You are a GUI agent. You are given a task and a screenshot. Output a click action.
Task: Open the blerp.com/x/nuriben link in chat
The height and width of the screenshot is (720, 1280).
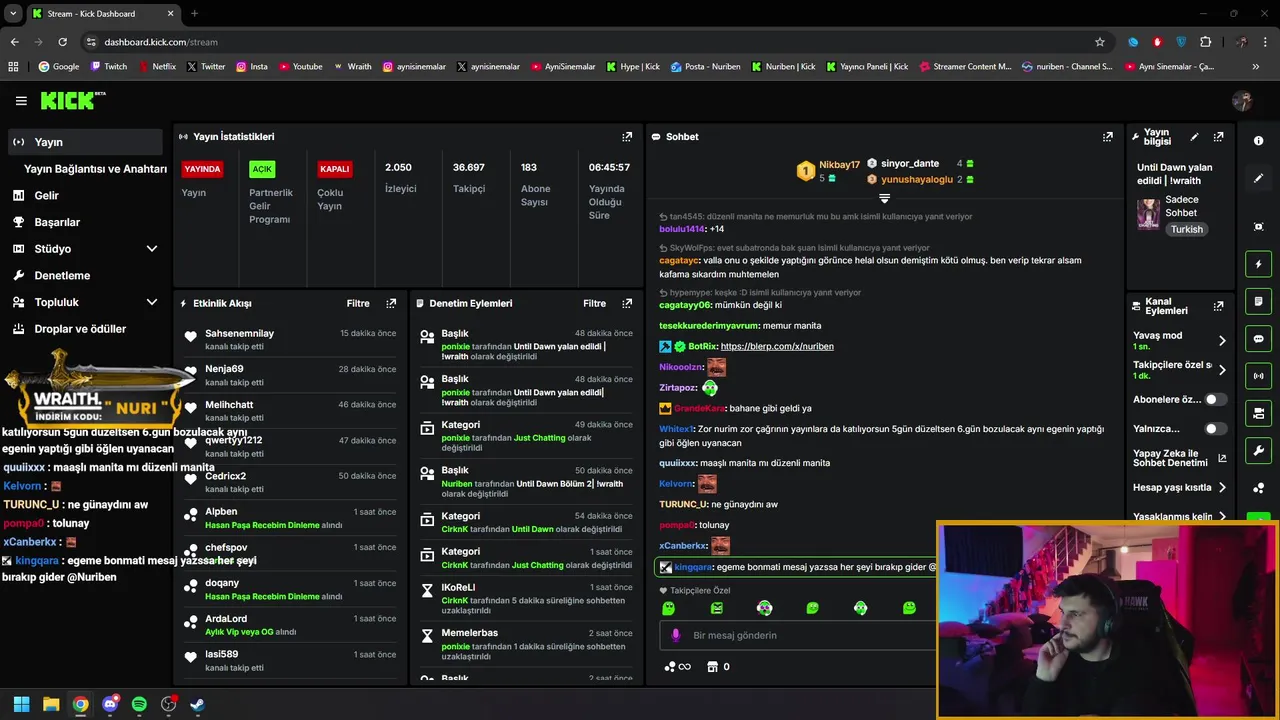click(x=776, y=346)
